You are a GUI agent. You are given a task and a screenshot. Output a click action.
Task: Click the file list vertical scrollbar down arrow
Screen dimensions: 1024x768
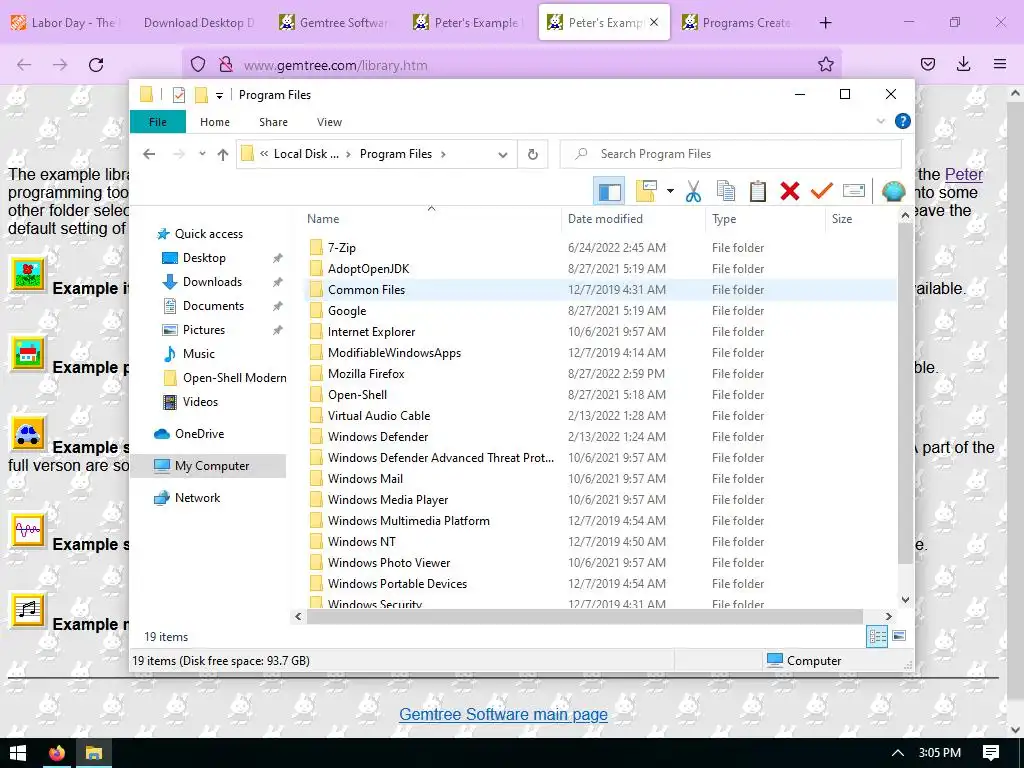905,600
